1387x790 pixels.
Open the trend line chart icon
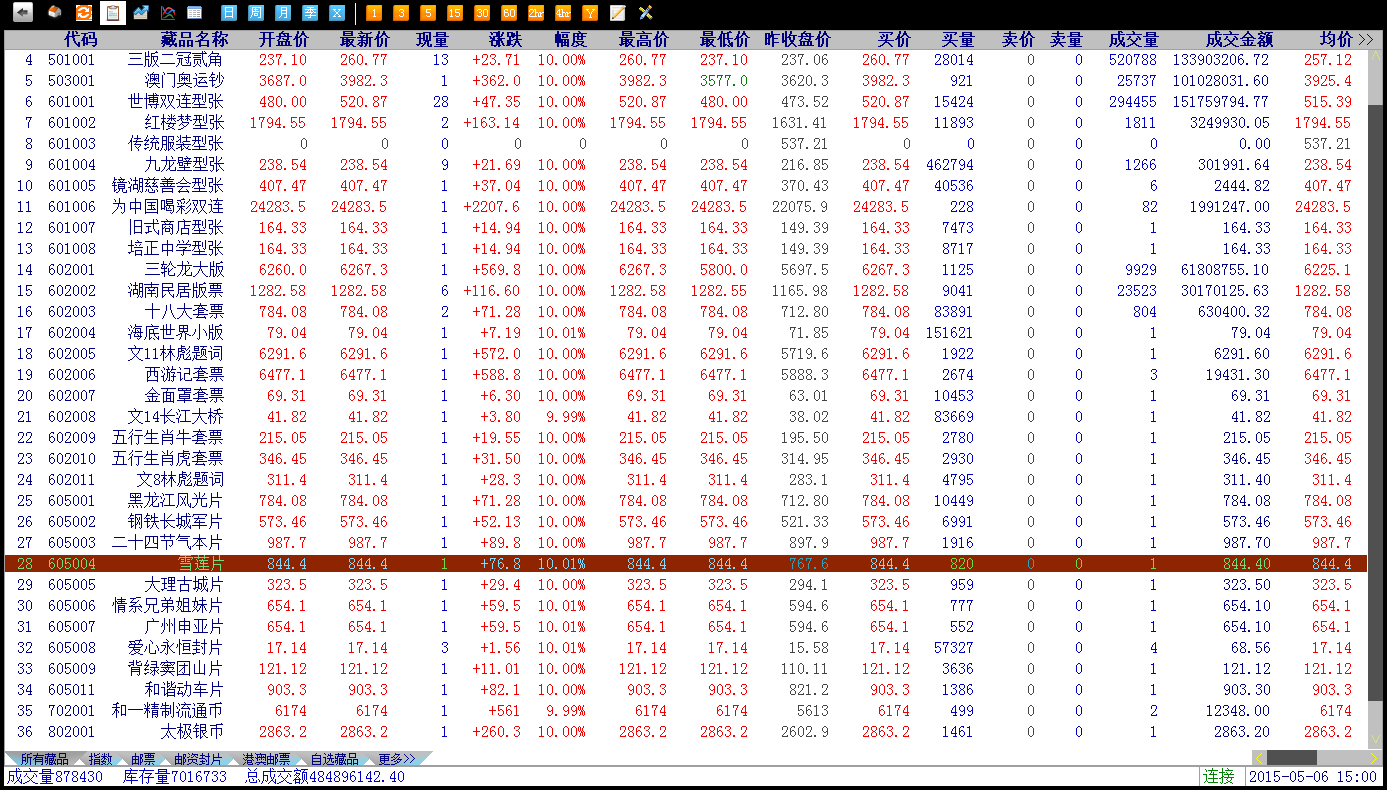click(141, 13)
